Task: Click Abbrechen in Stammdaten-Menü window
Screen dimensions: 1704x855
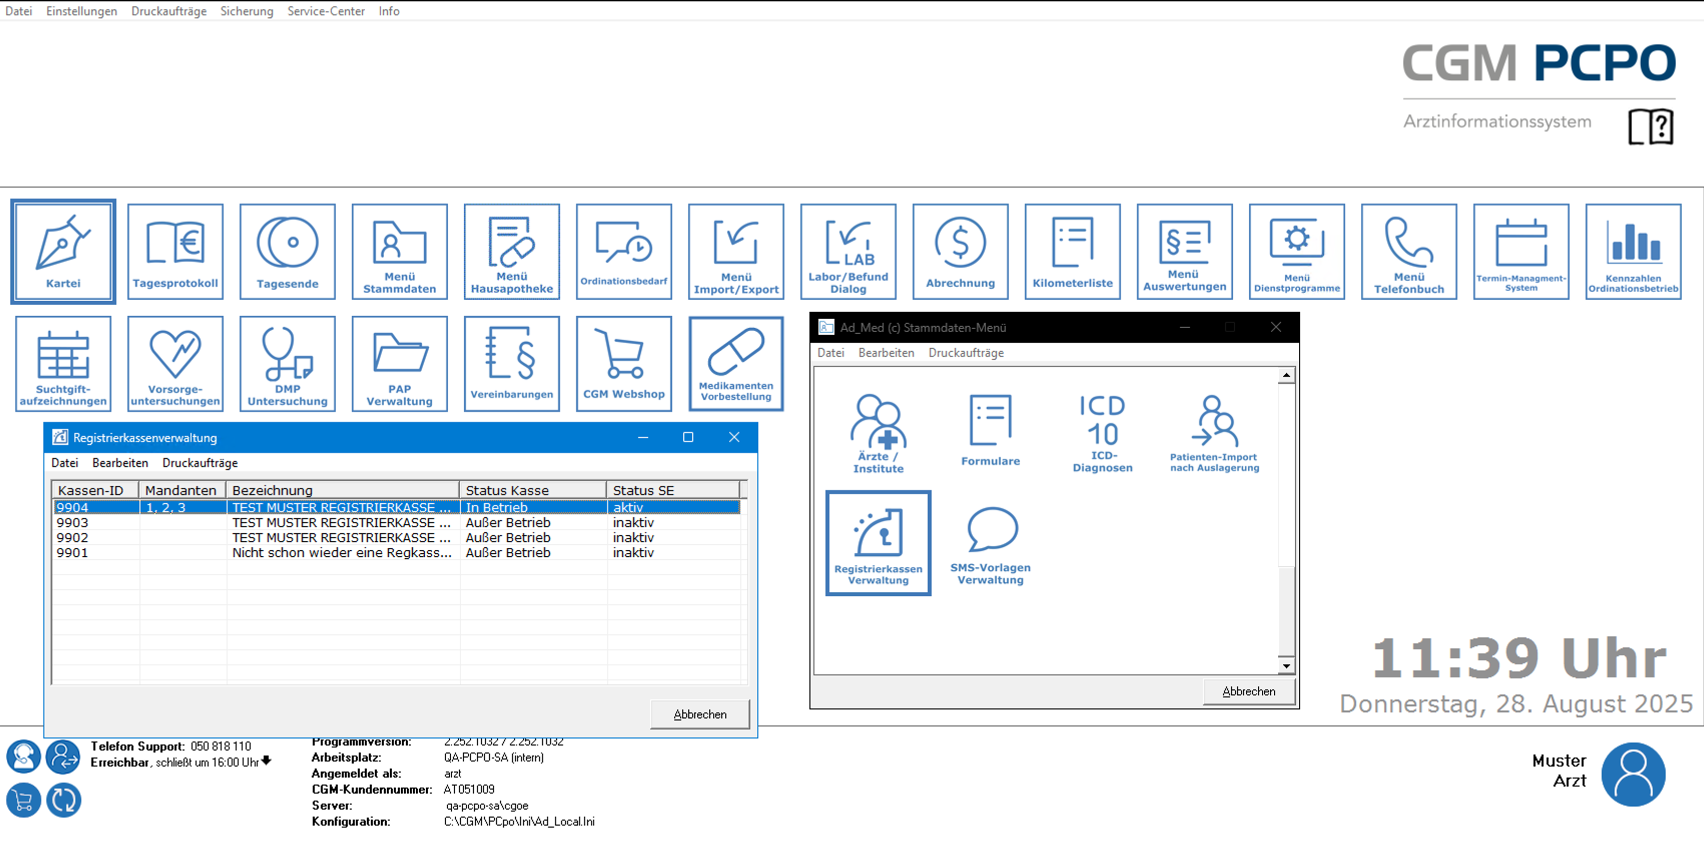Action: click(1248, 691)
